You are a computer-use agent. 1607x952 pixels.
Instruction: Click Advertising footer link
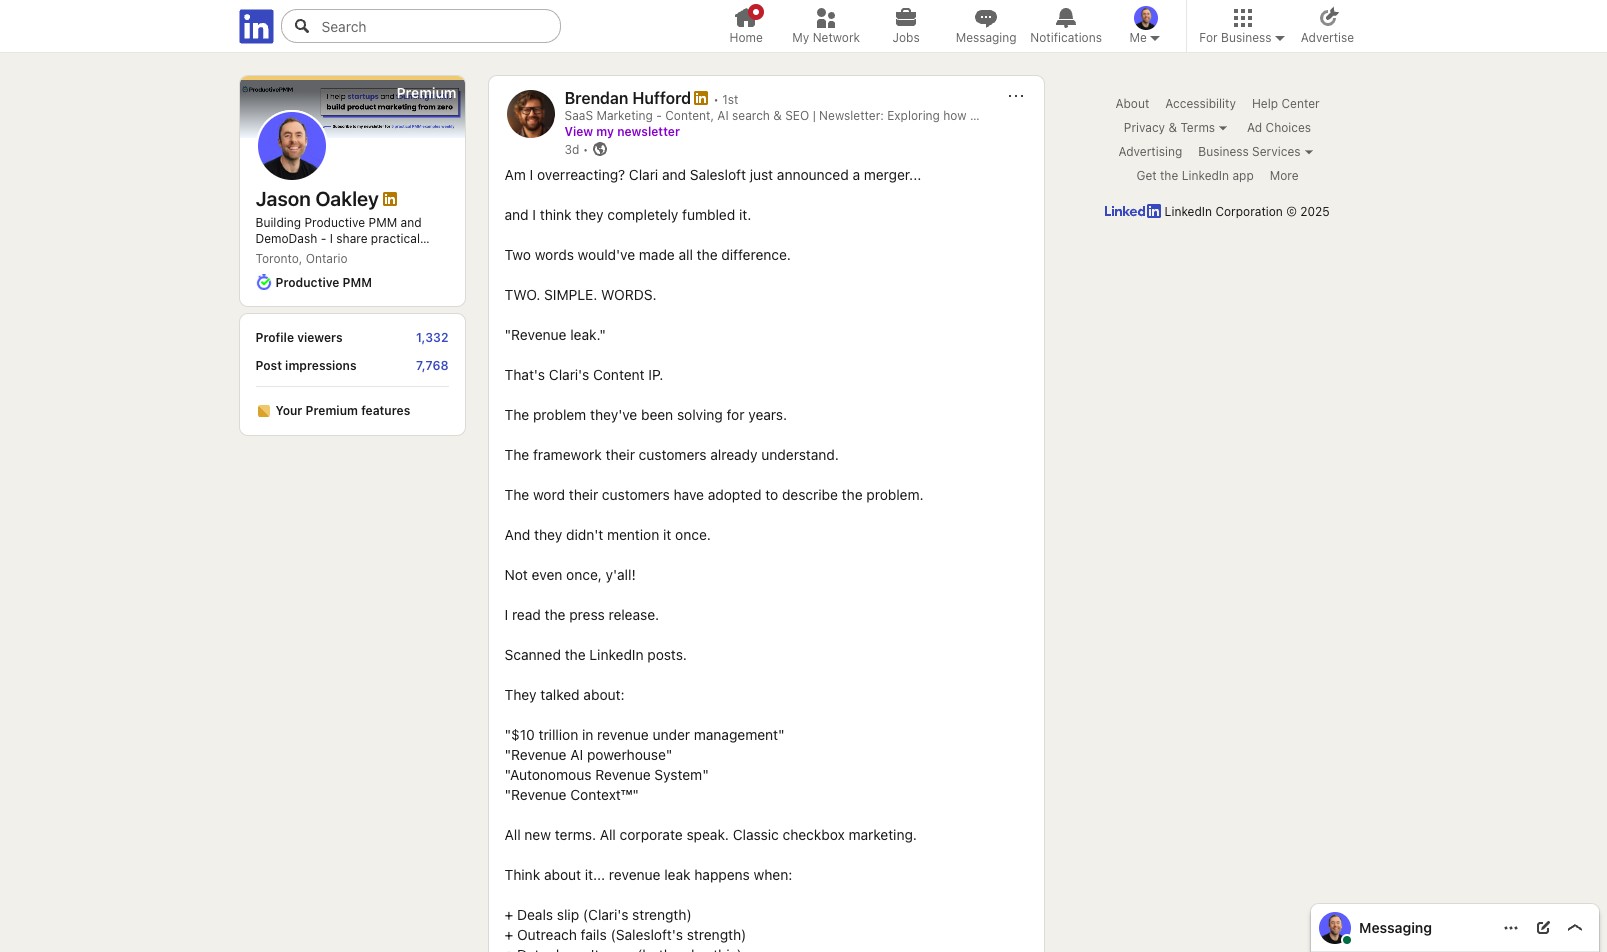point(1150,152)
